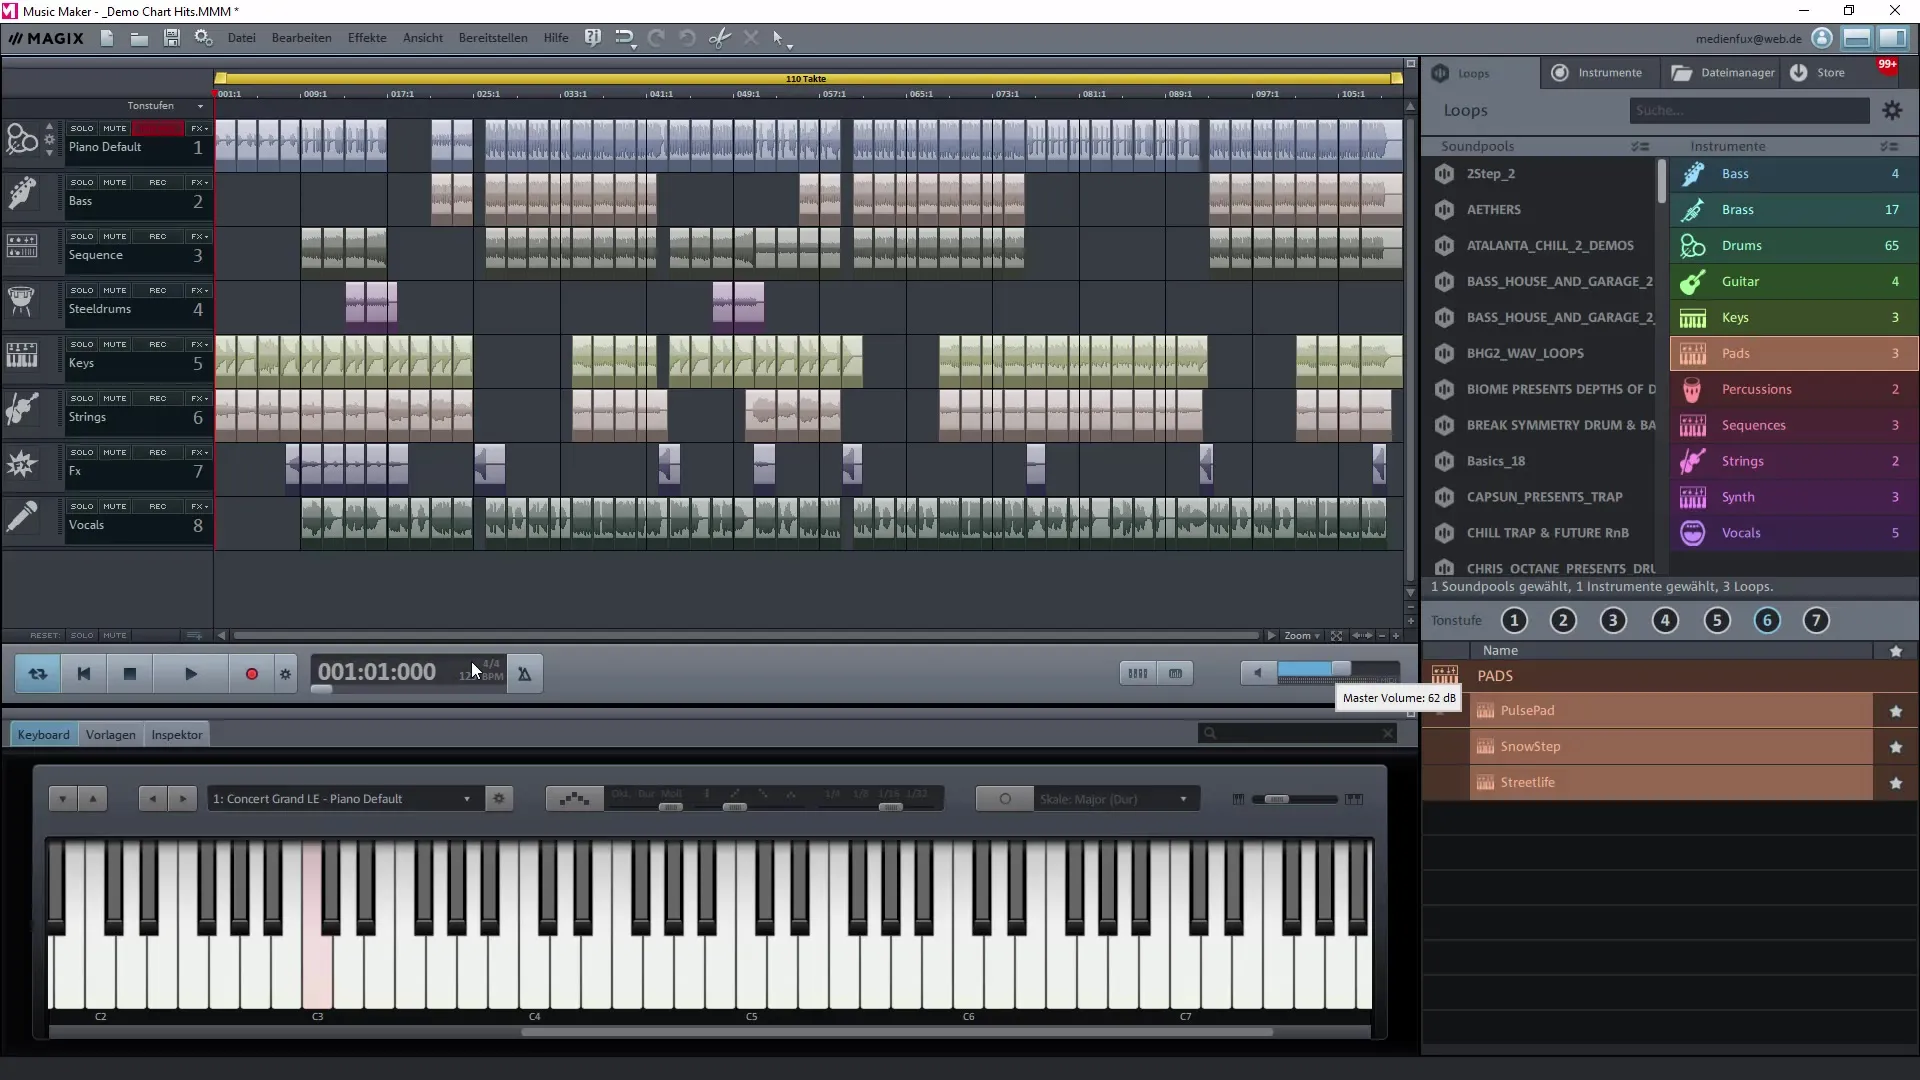The image size is (1920, 1080).
Task: Mute the Fx track
Action: pos(115,452)
